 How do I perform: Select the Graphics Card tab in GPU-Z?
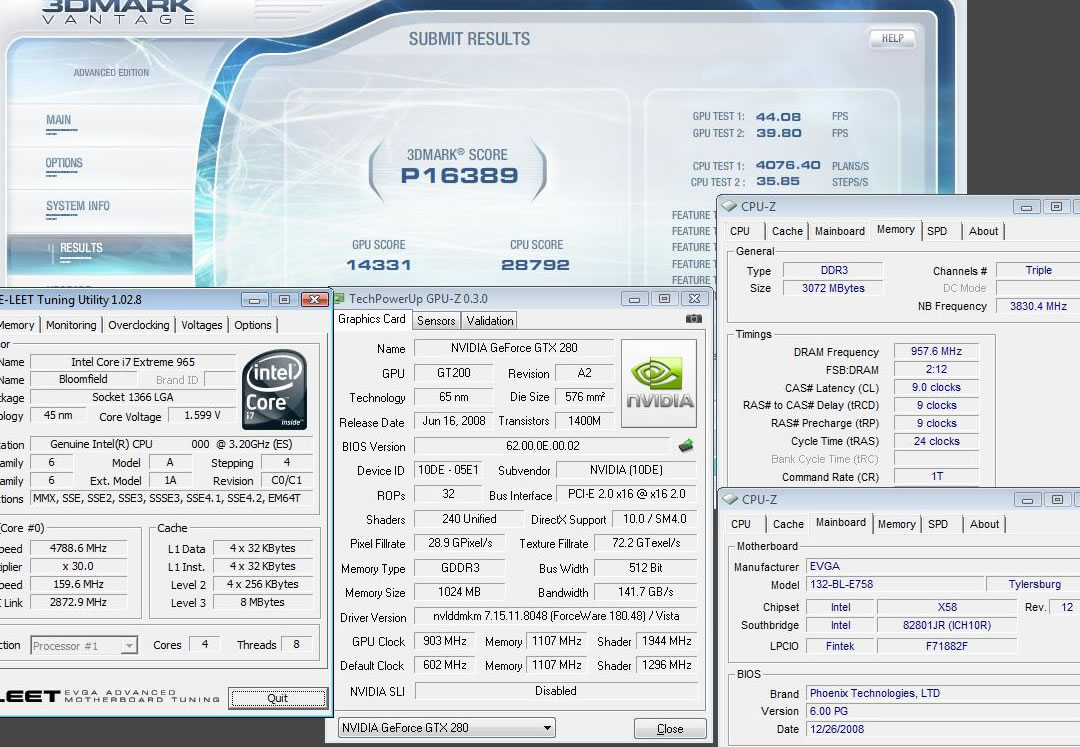372,319
